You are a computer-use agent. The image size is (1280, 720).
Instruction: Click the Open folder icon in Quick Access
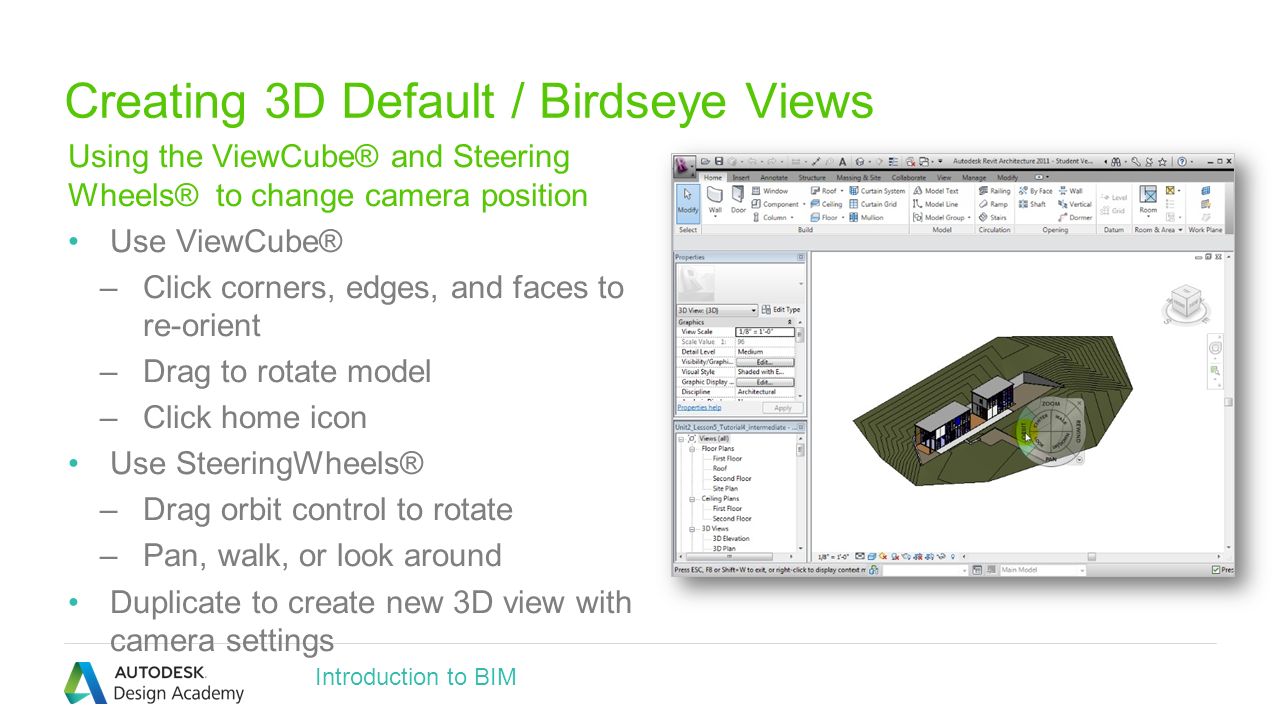pos(706,161)
